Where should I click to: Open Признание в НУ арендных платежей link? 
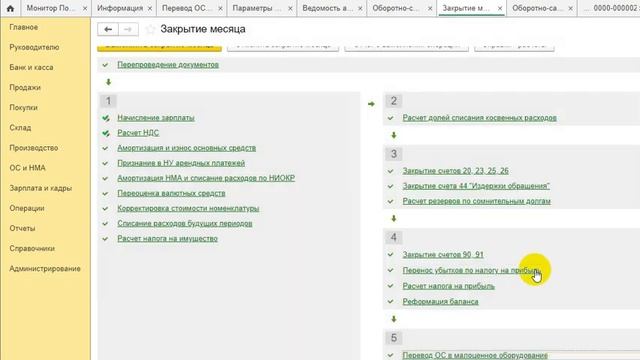(x=181, y=163)
